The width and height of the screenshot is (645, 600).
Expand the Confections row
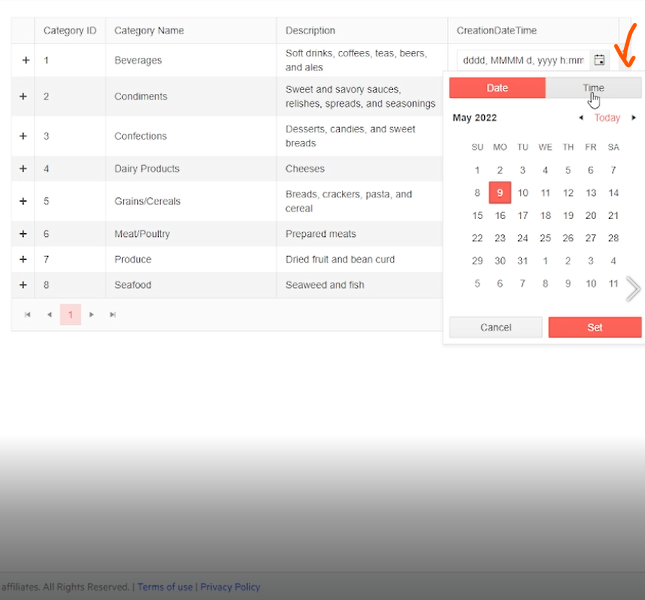(23, 136)
